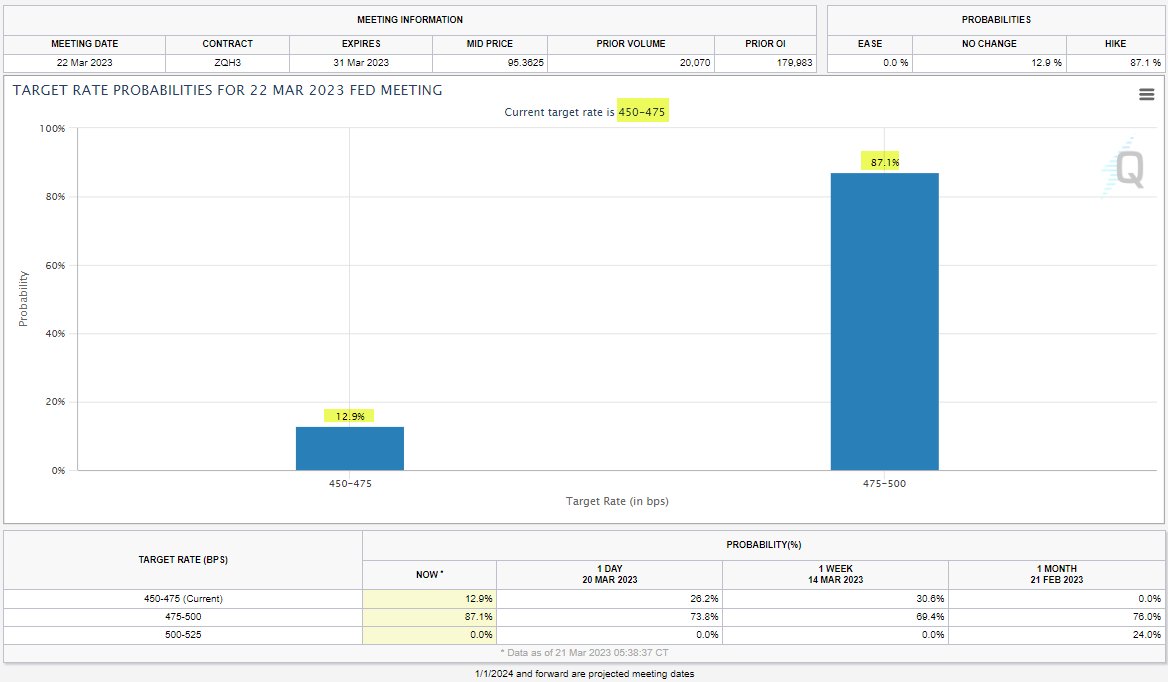Click the chart title Target Rate Probabilities
This screenshot has height=682, width=1168.
pos(227,90)
